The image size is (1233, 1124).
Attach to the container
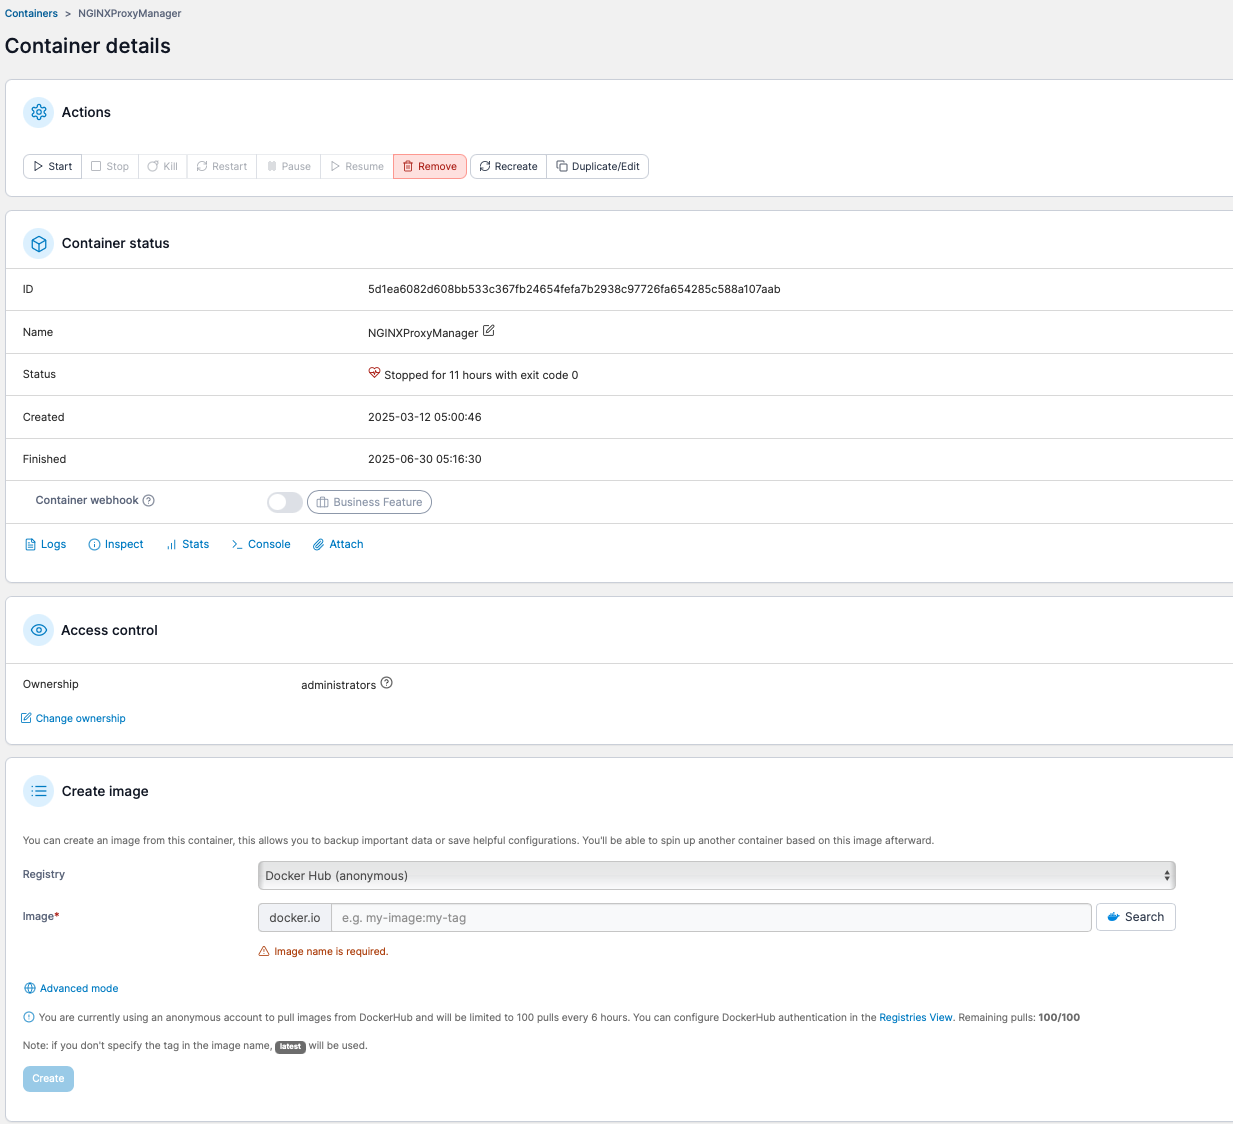tap(338, 544)
